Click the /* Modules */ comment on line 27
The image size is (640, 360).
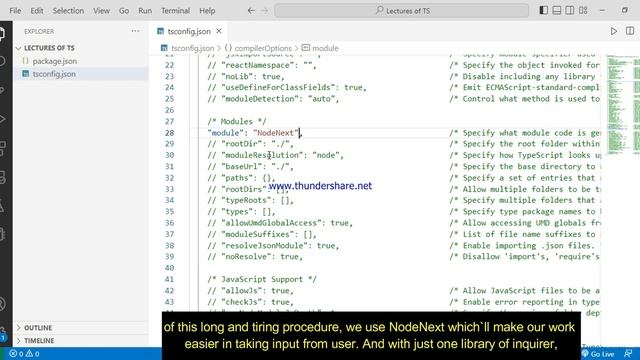[x=237, y=121]
